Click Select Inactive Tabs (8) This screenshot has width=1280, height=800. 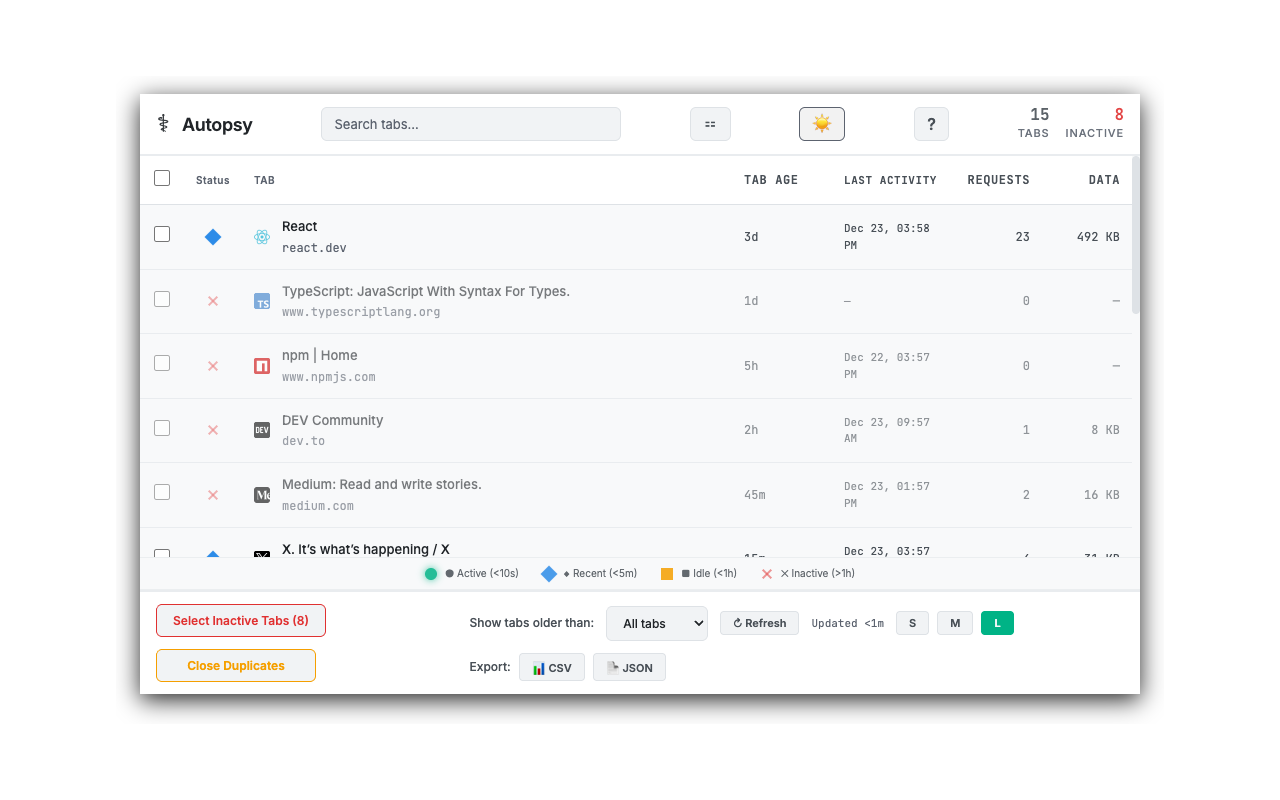(x=240, y=620)
